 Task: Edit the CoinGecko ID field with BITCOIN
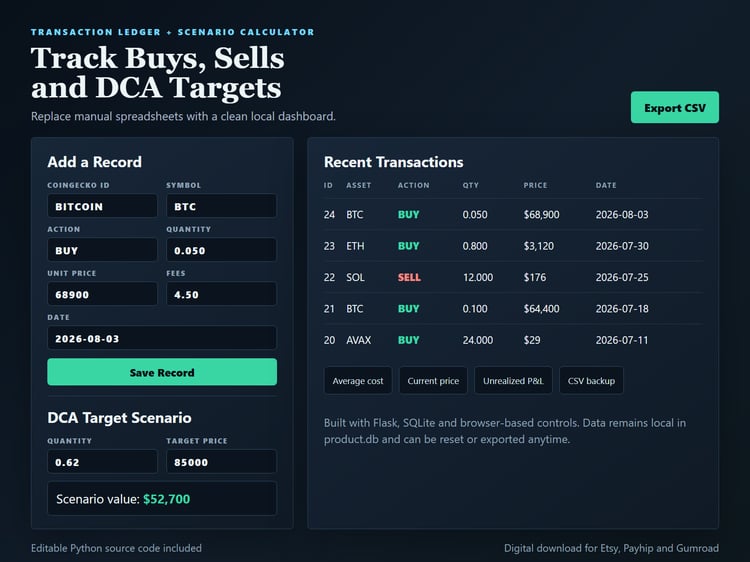tap(102, 206)
